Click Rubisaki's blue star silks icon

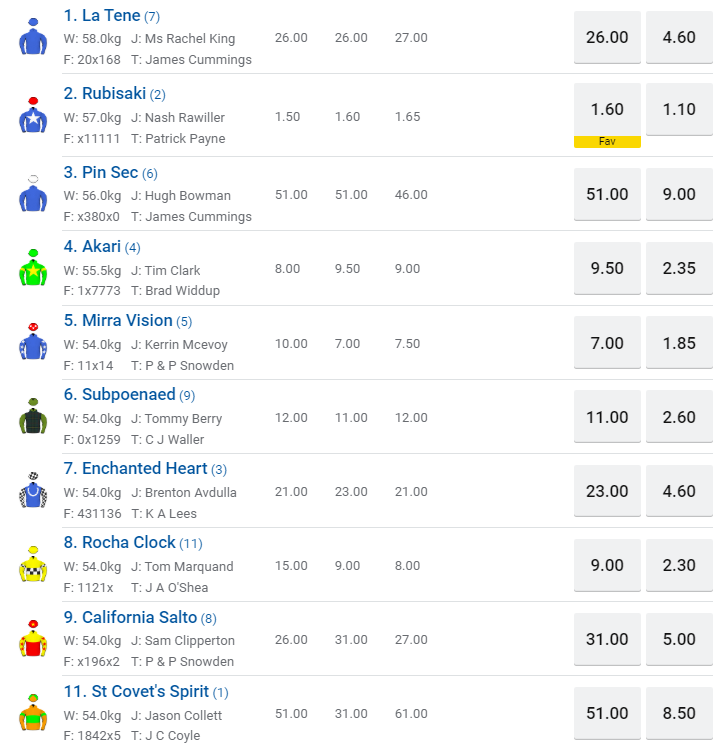[33, 116]
